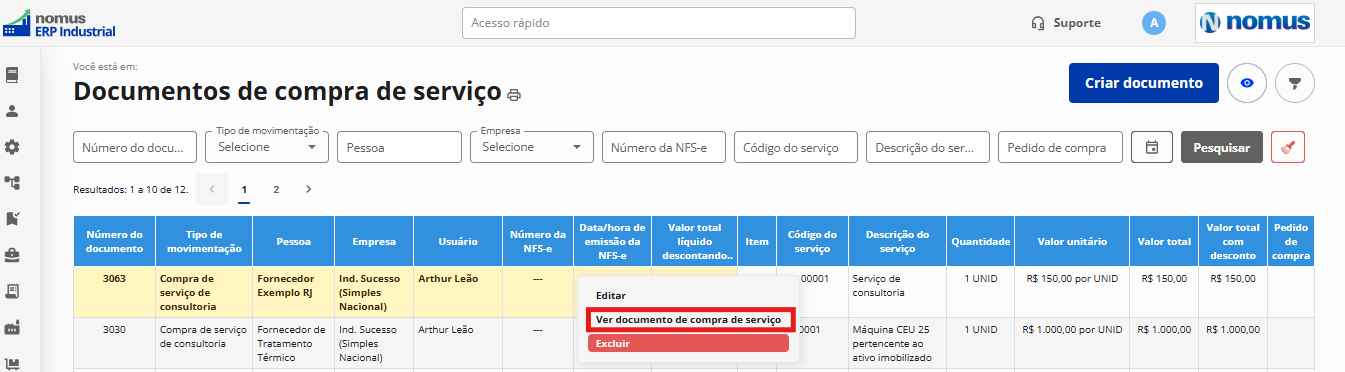The width and height of the screenshot is (1345, 372).
Task: Expand the Empresa dropdown
Action: (532, 147)
